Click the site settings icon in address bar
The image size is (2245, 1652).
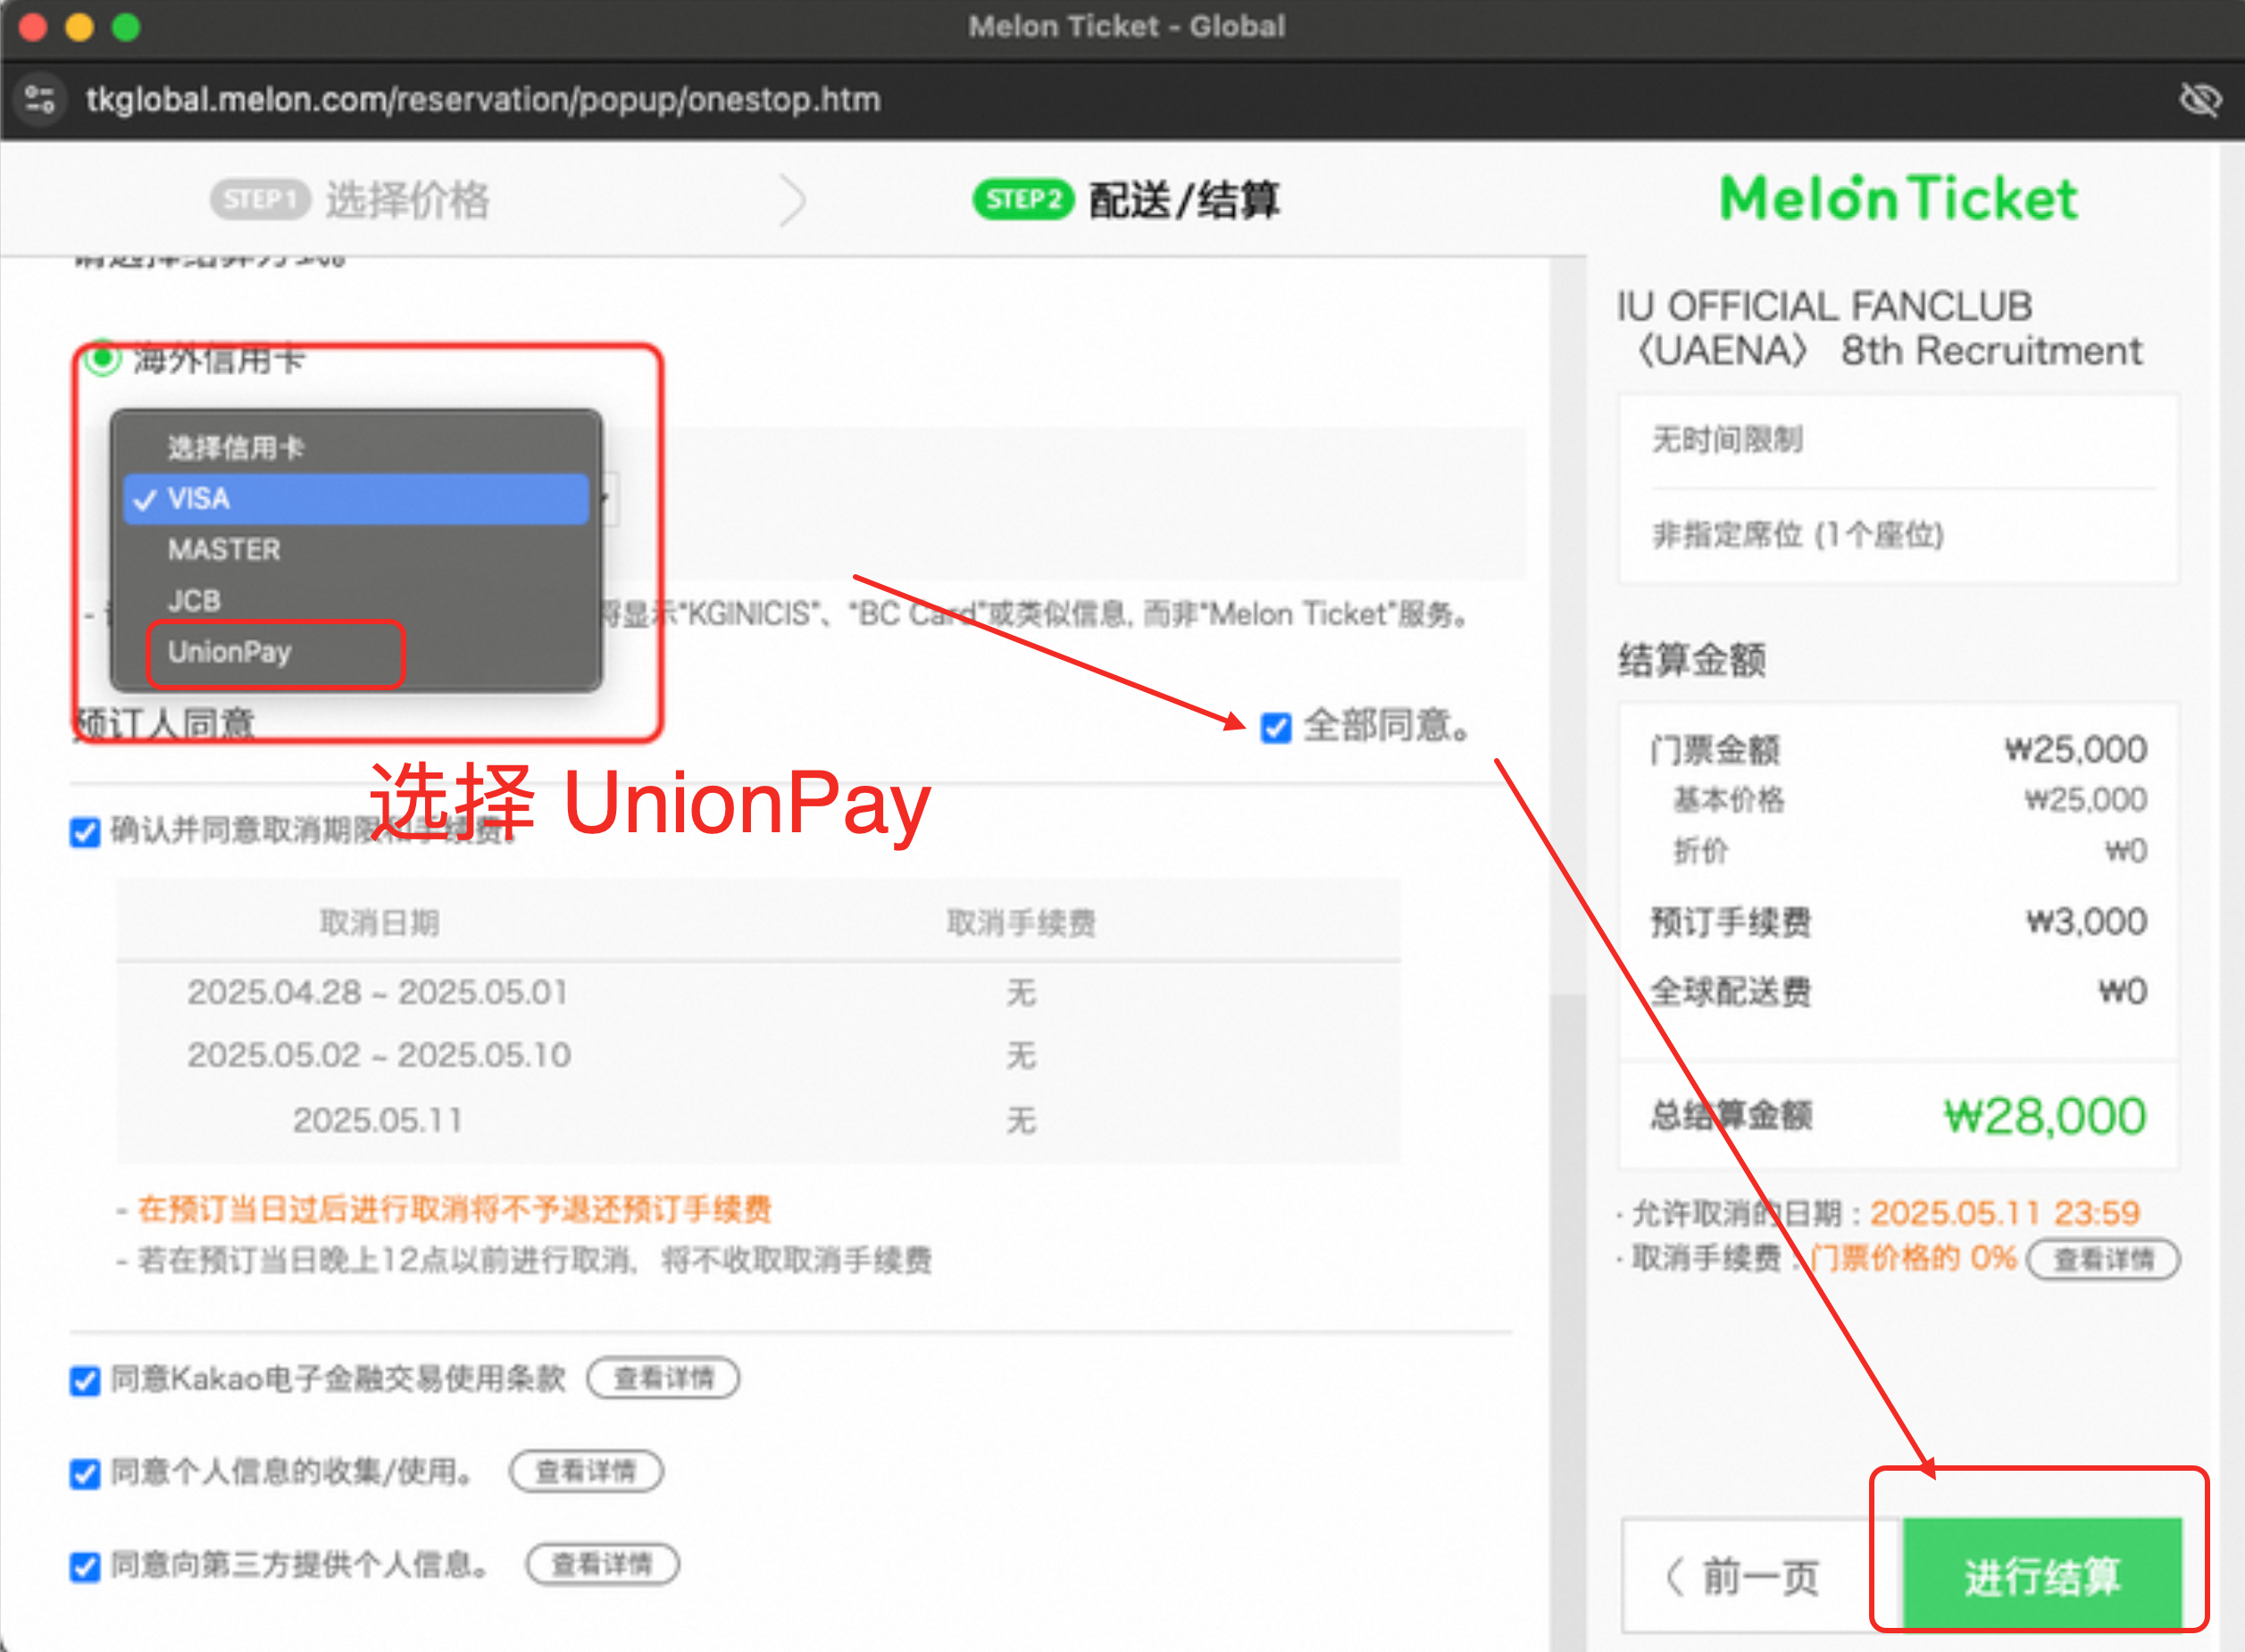[39, 99]
